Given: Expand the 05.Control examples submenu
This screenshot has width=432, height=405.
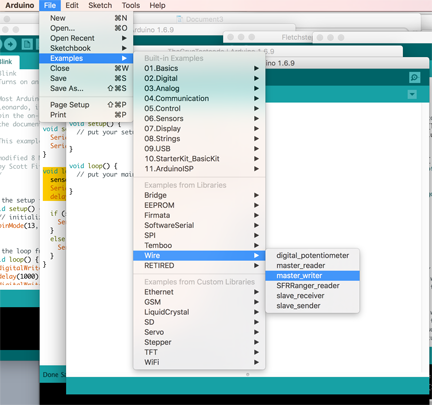Looking at the screenshot, I should [x=199, y=108].
